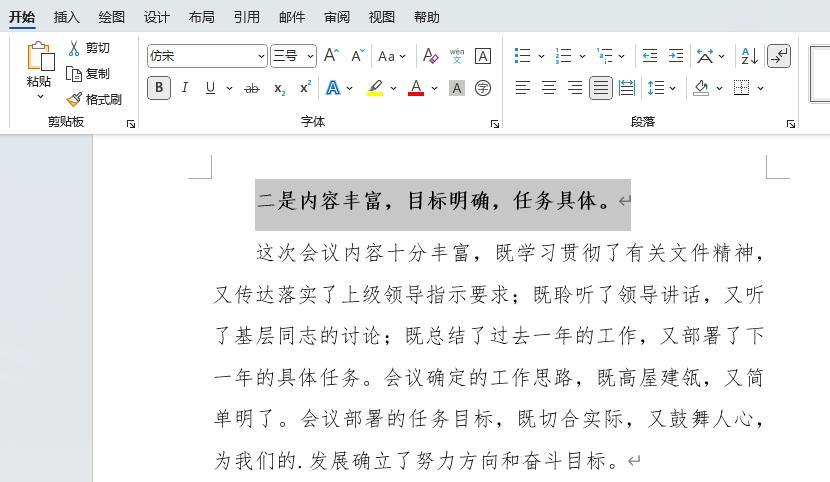Toggle Italic formatting
The height and width of the screenshot is (482, 830).
[x=184, y=88]
